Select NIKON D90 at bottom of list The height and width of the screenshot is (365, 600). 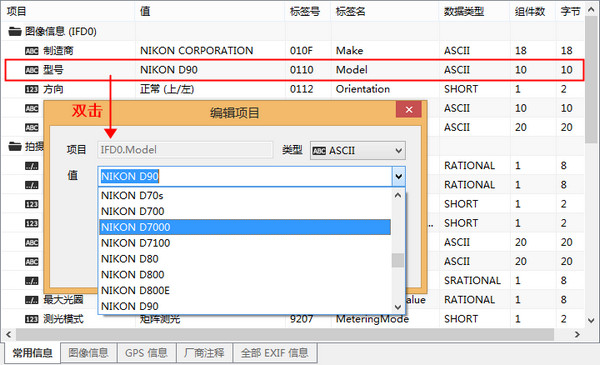245,306
